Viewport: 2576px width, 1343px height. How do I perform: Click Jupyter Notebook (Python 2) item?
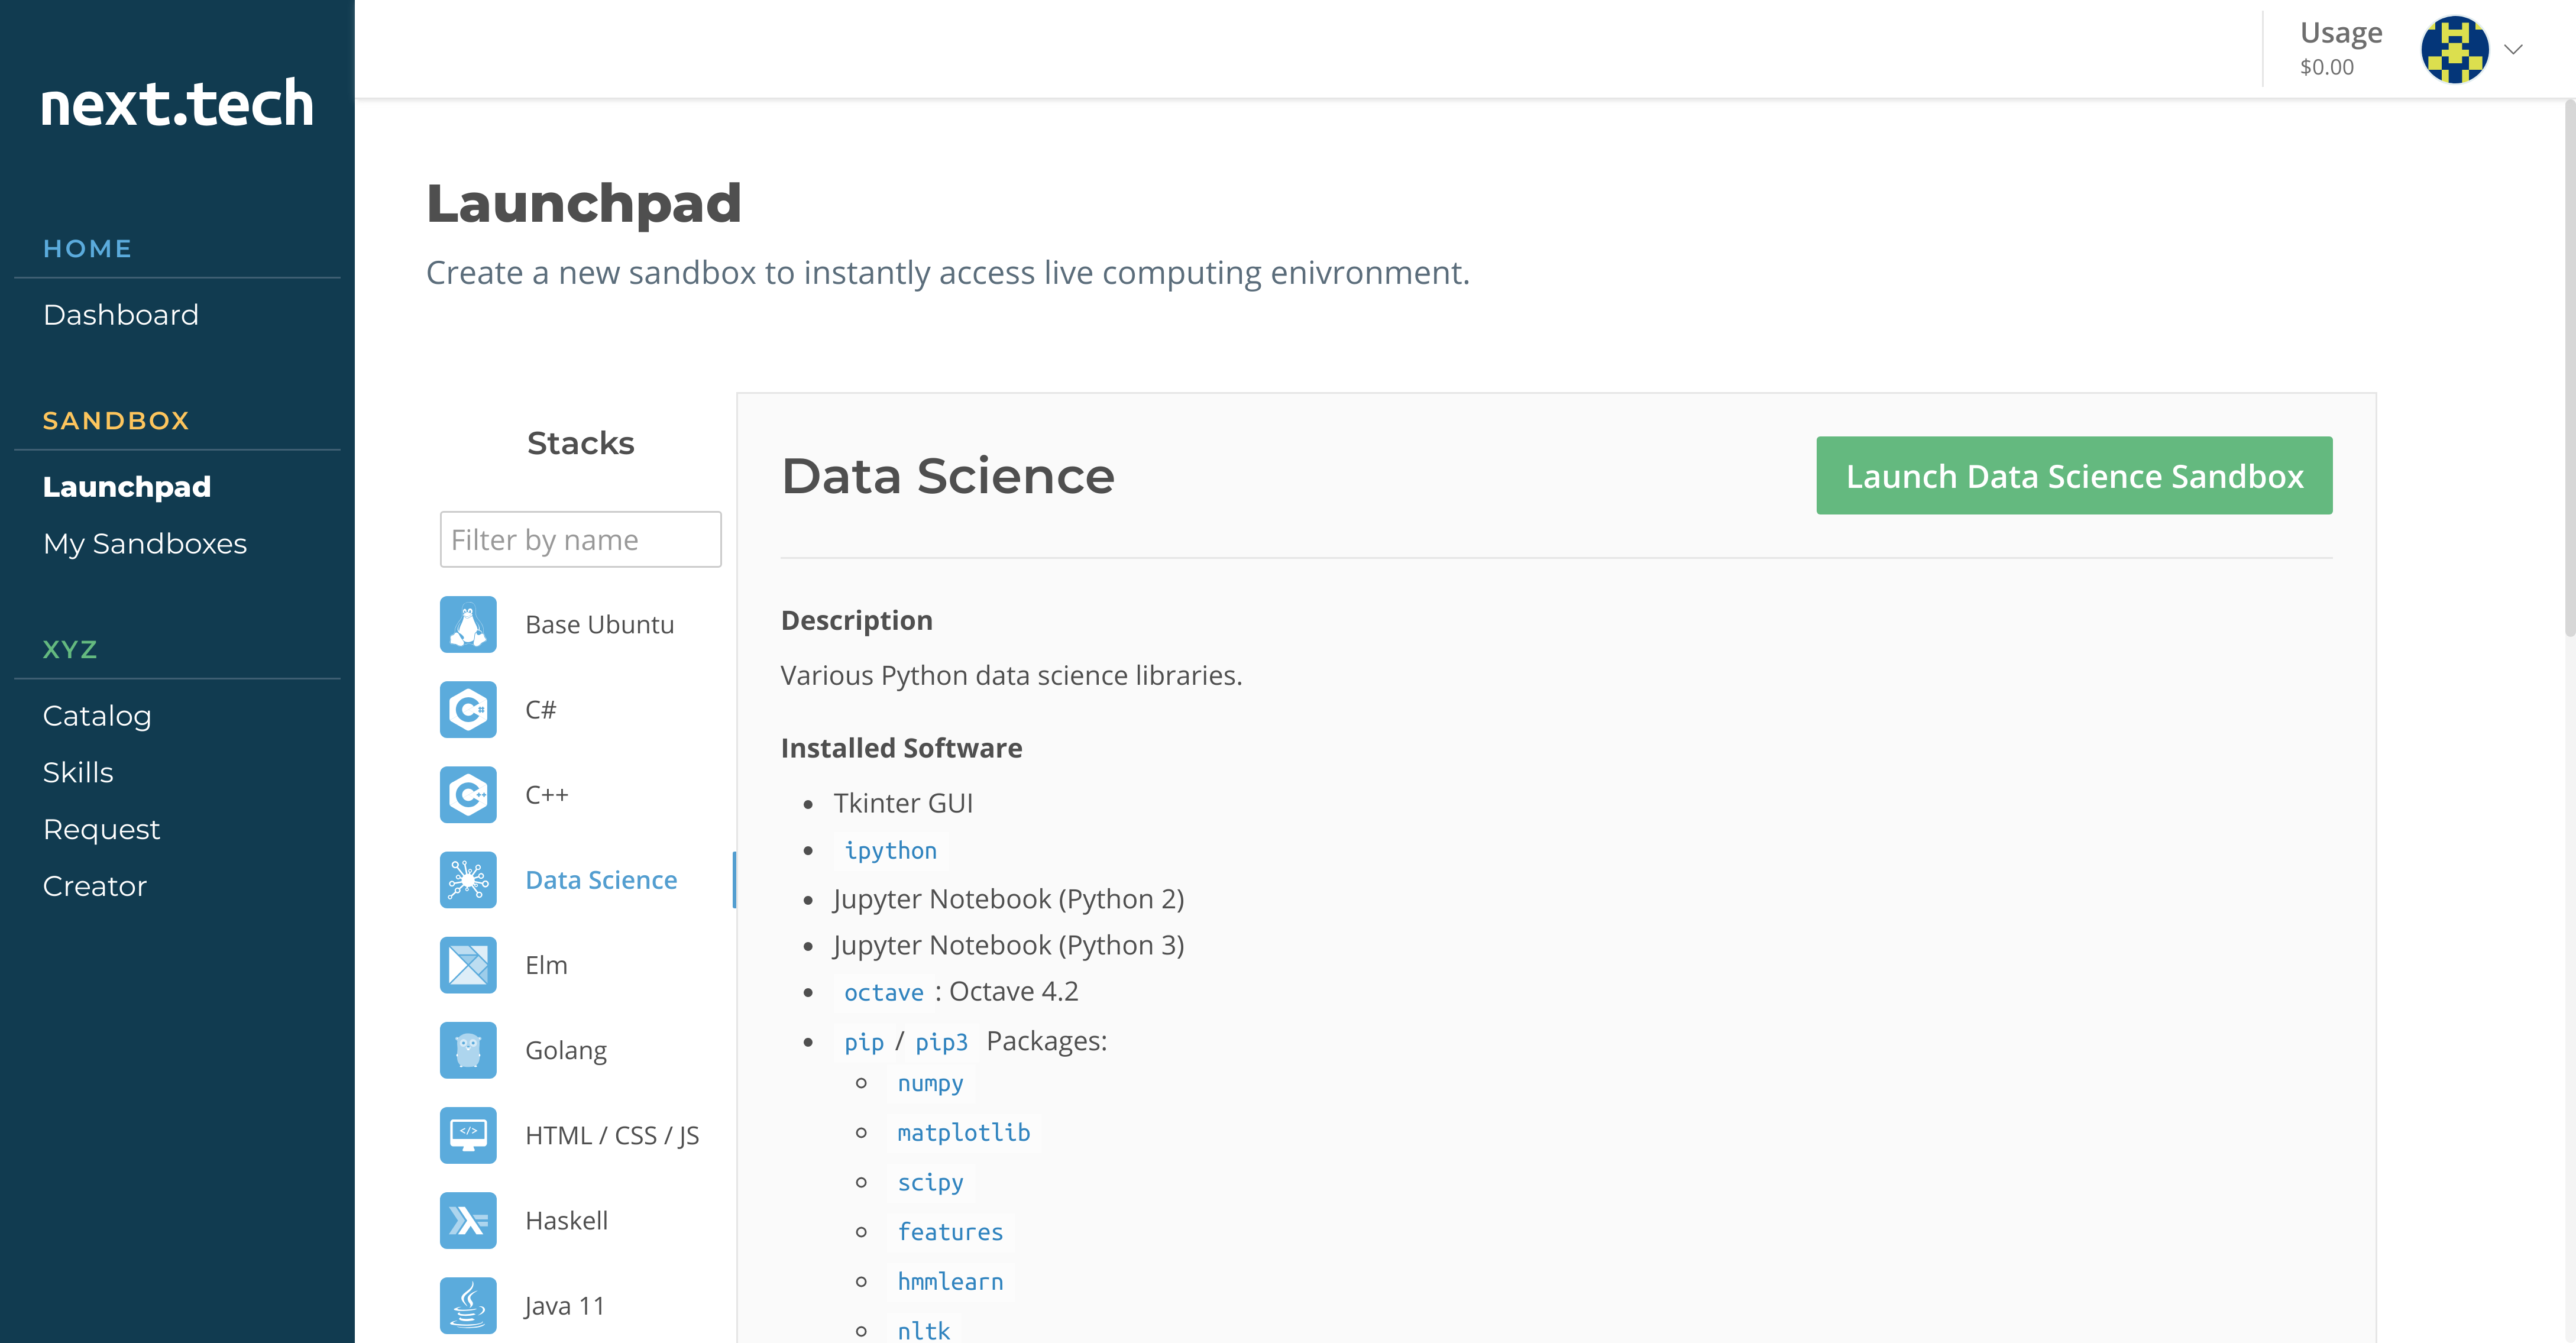point(1008,900)
